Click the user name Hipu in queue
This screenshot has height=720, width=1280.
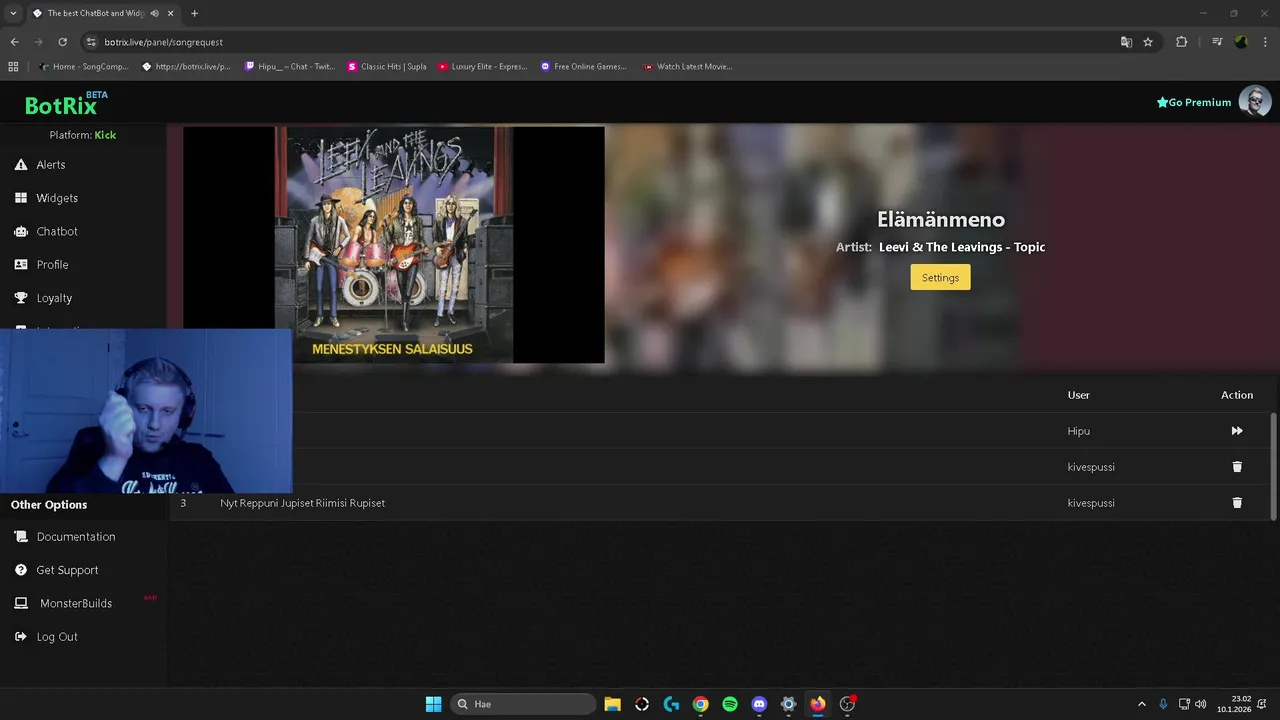click(1079, 431)
